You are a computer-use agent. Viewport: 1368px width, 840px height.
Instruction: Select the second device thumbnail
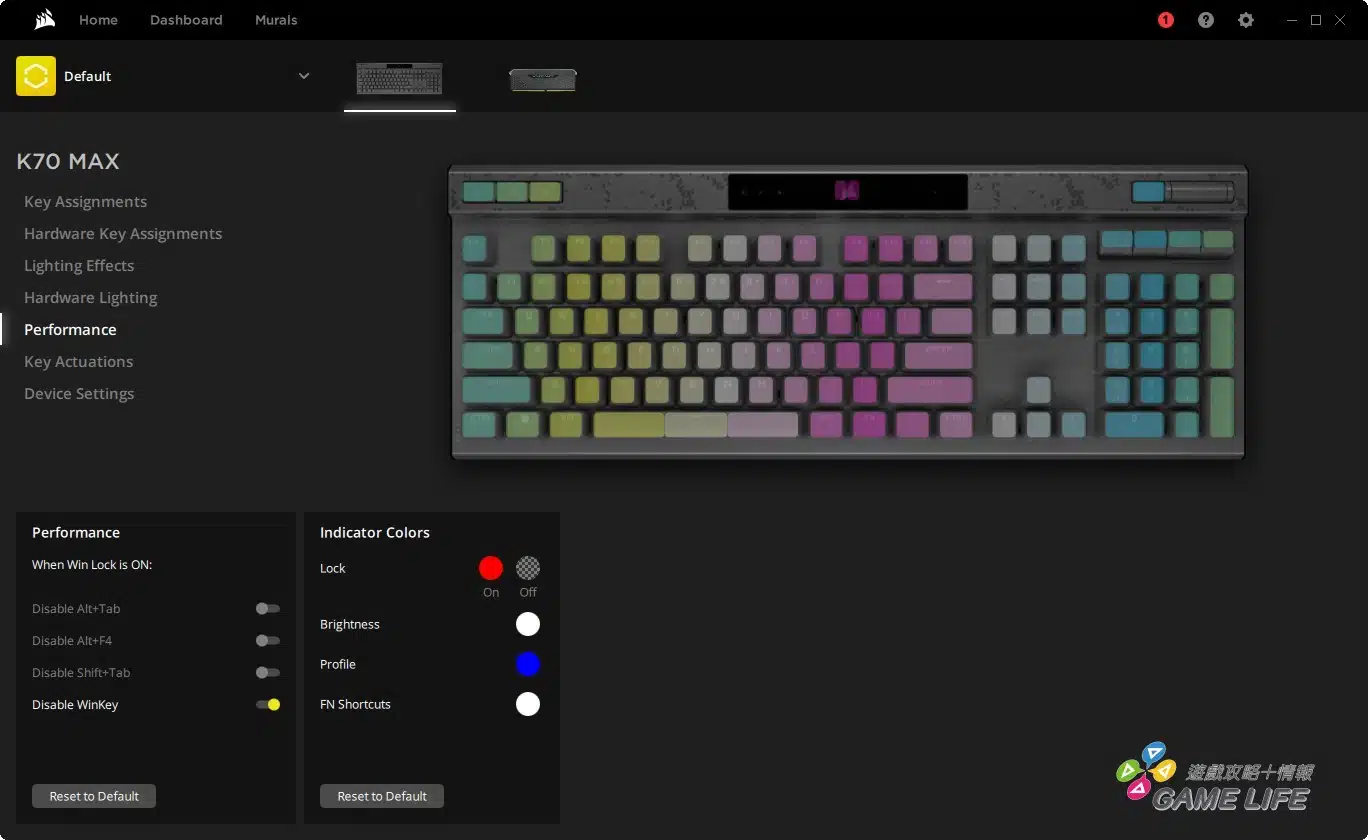(542, 80)
